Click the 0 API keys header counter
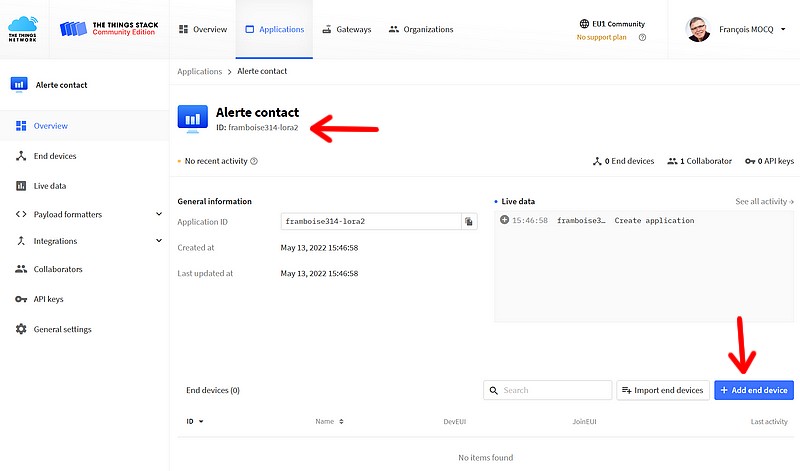Image resolution: width=800 pixels, height=471 pixels. coord(769,161)
